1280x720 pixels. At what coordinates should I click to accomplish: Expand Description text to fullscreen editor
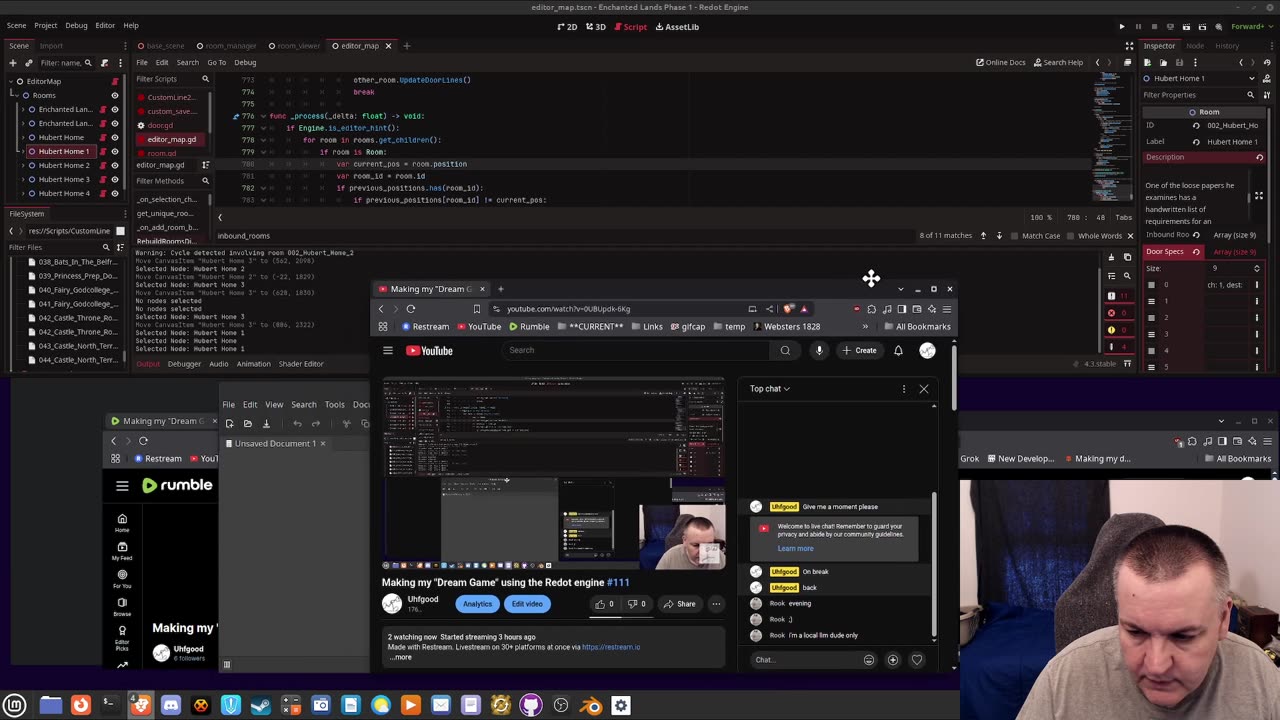[1259, 196]
